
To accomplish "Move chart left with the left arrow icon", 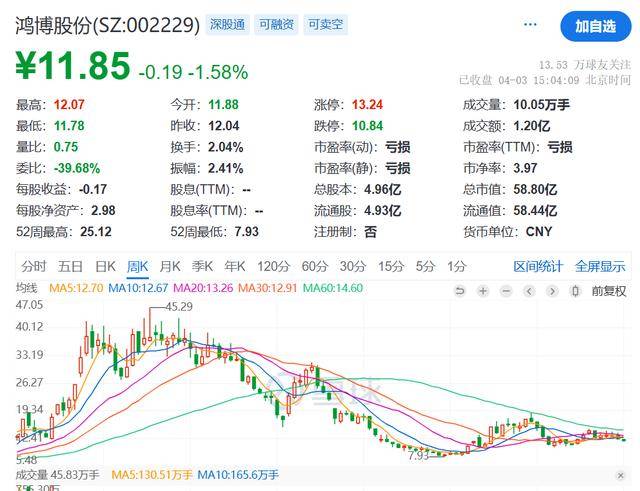I will 529,291.
